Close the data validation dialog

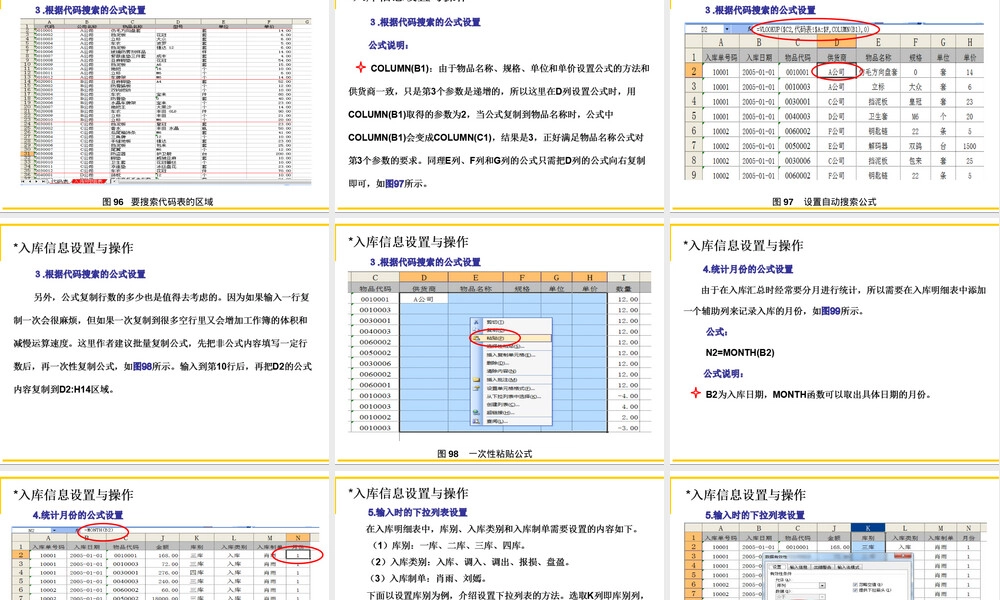coord(902,555)
